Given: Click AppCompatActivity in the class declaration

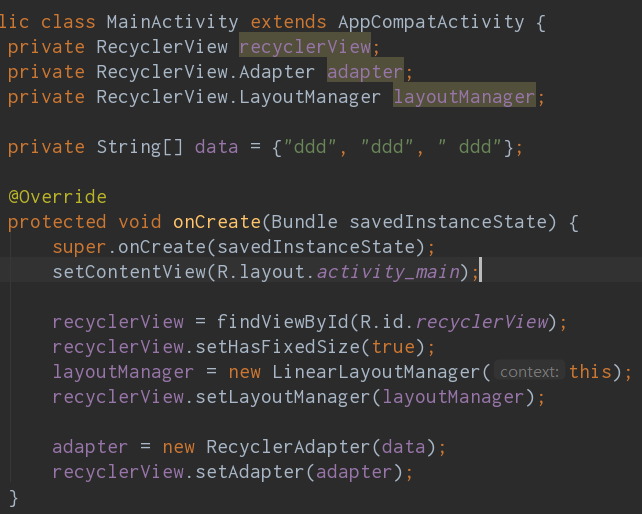Looking at the screenshot, I should [x=431, y=22].
